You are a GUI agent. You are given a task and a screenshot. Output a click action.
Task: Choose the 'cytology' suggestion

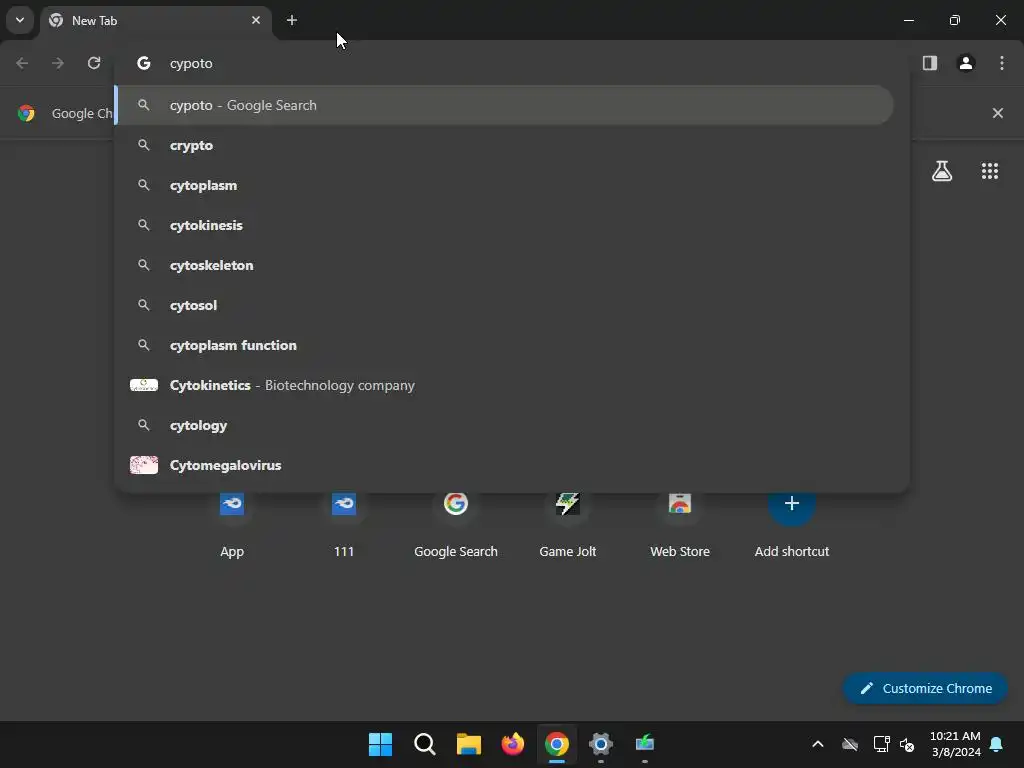click(504, 425)
